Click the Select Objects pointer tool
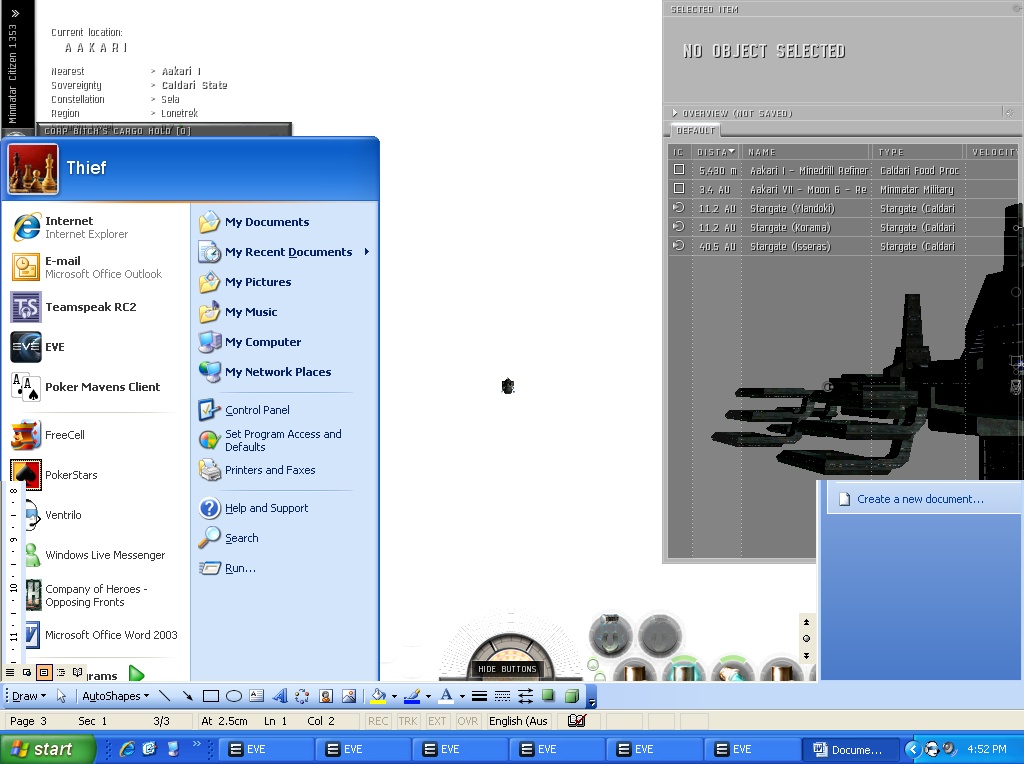Viewport: 1024px width, 764px height. click(61, 696)
